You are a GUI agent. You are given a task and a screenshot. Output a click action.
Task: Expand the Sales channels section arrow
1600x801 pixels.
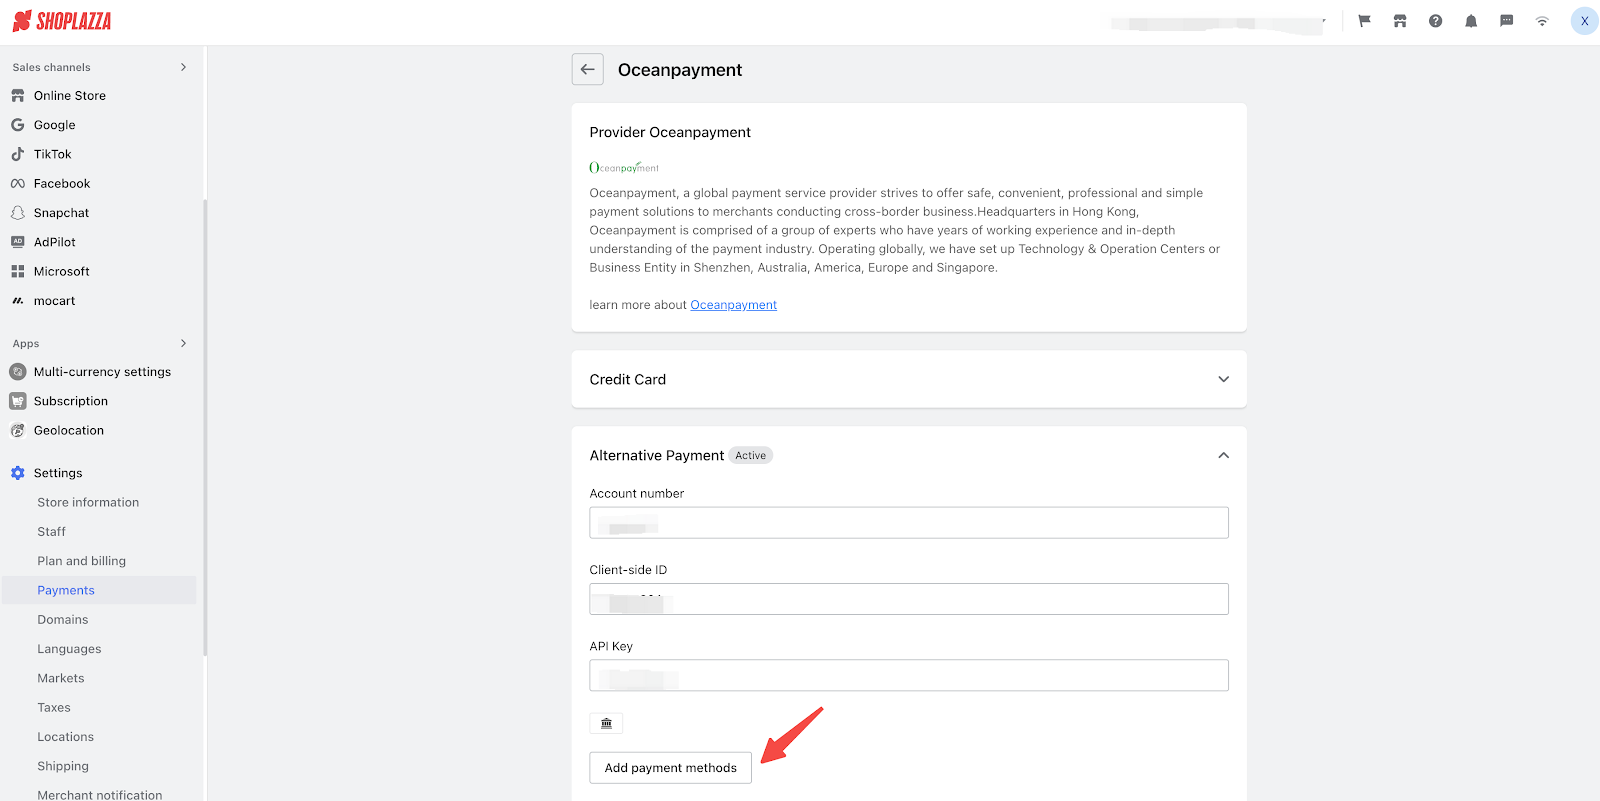click(x=183, y=67)
